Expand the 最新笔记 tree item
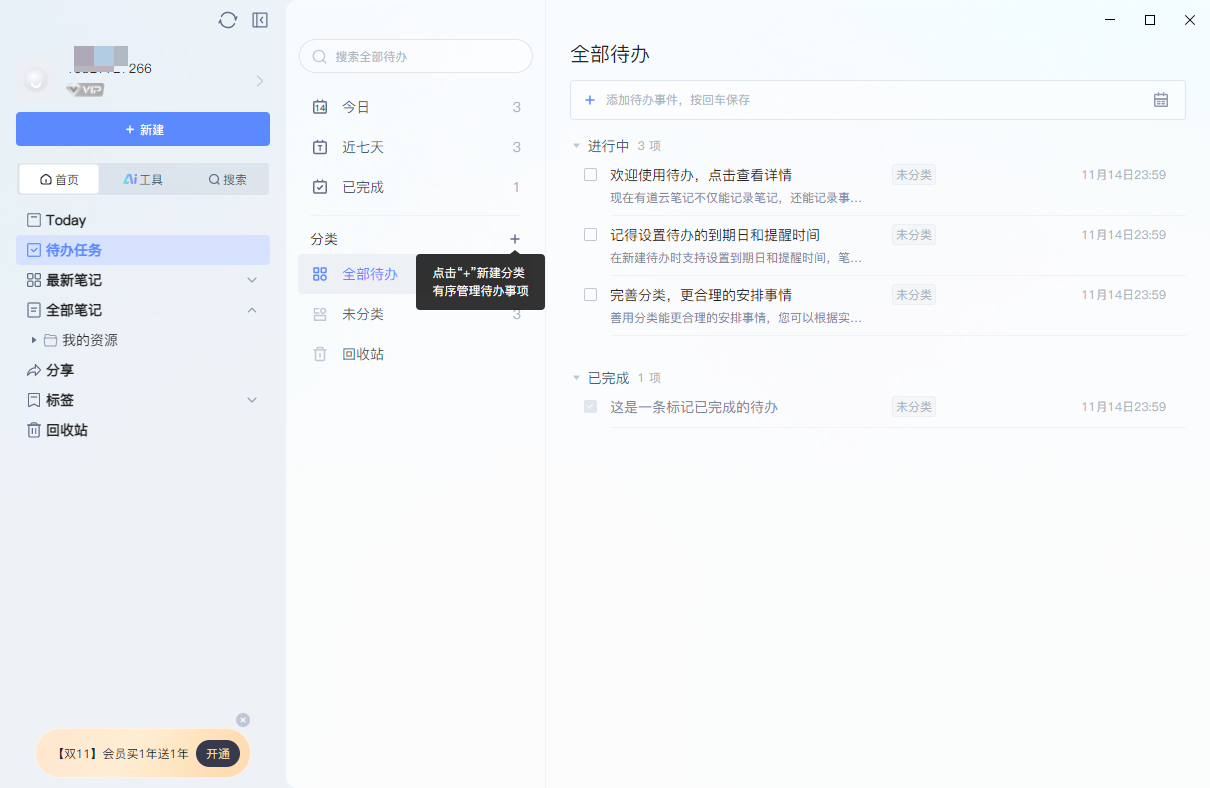This screenshot has width=1210, height=788. pyautogui.click(x=252, y=280)
